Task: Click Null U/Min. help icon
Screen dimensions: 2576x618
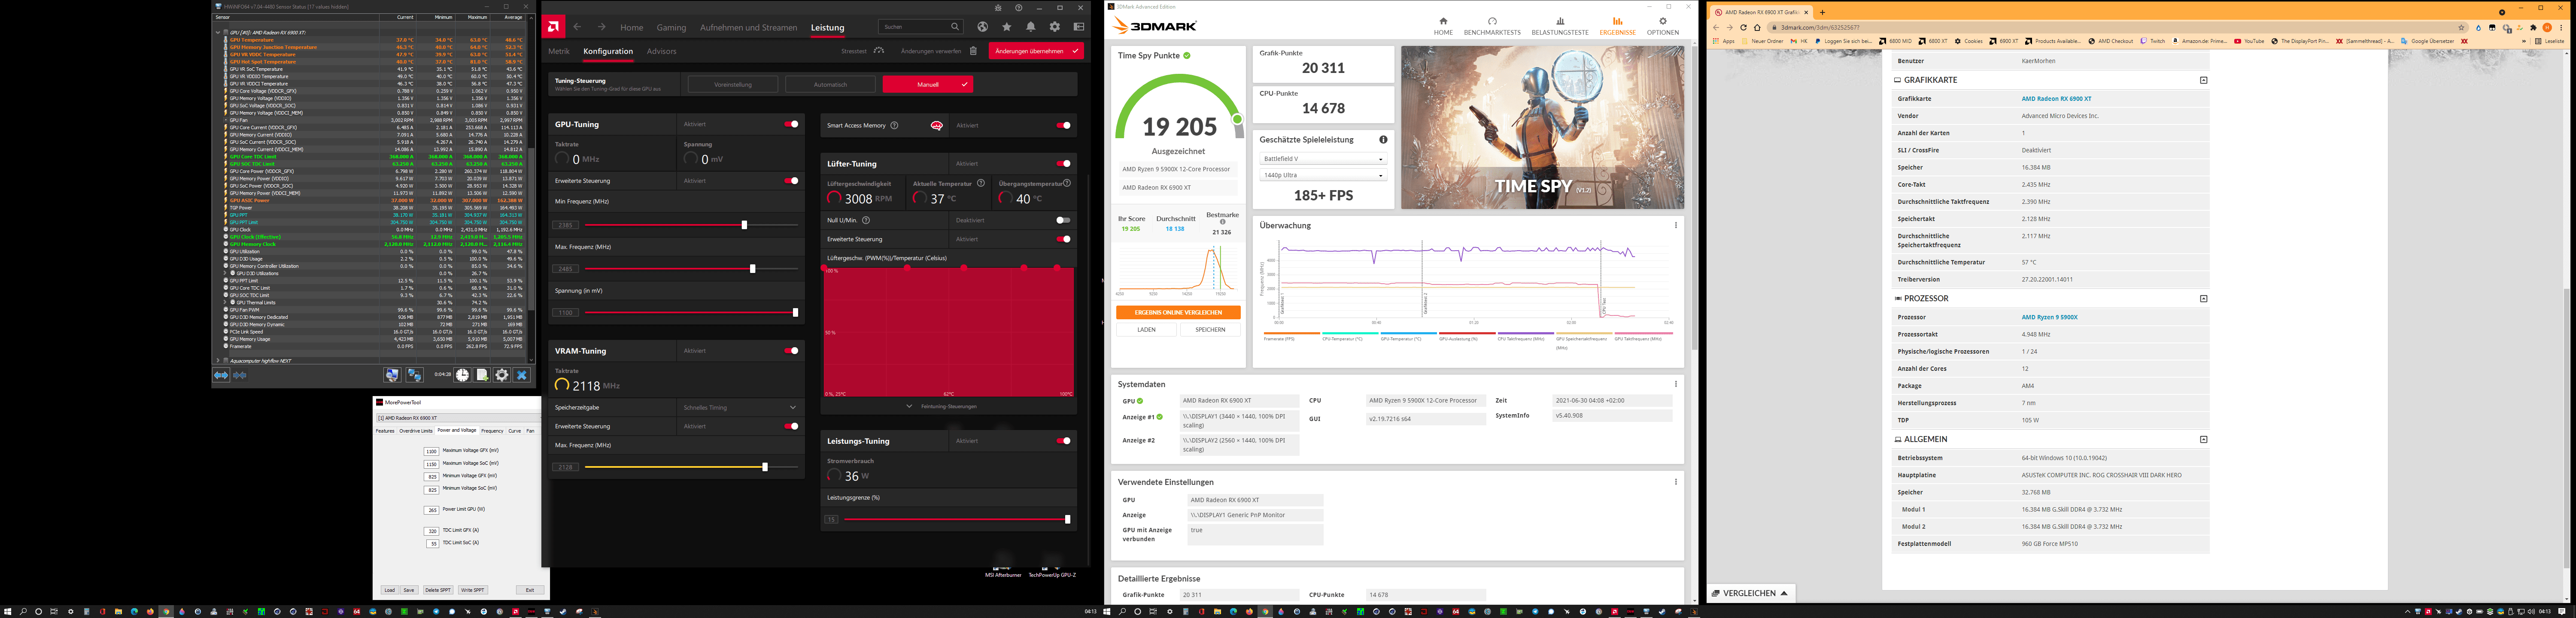Action: (x=866, y=220)
